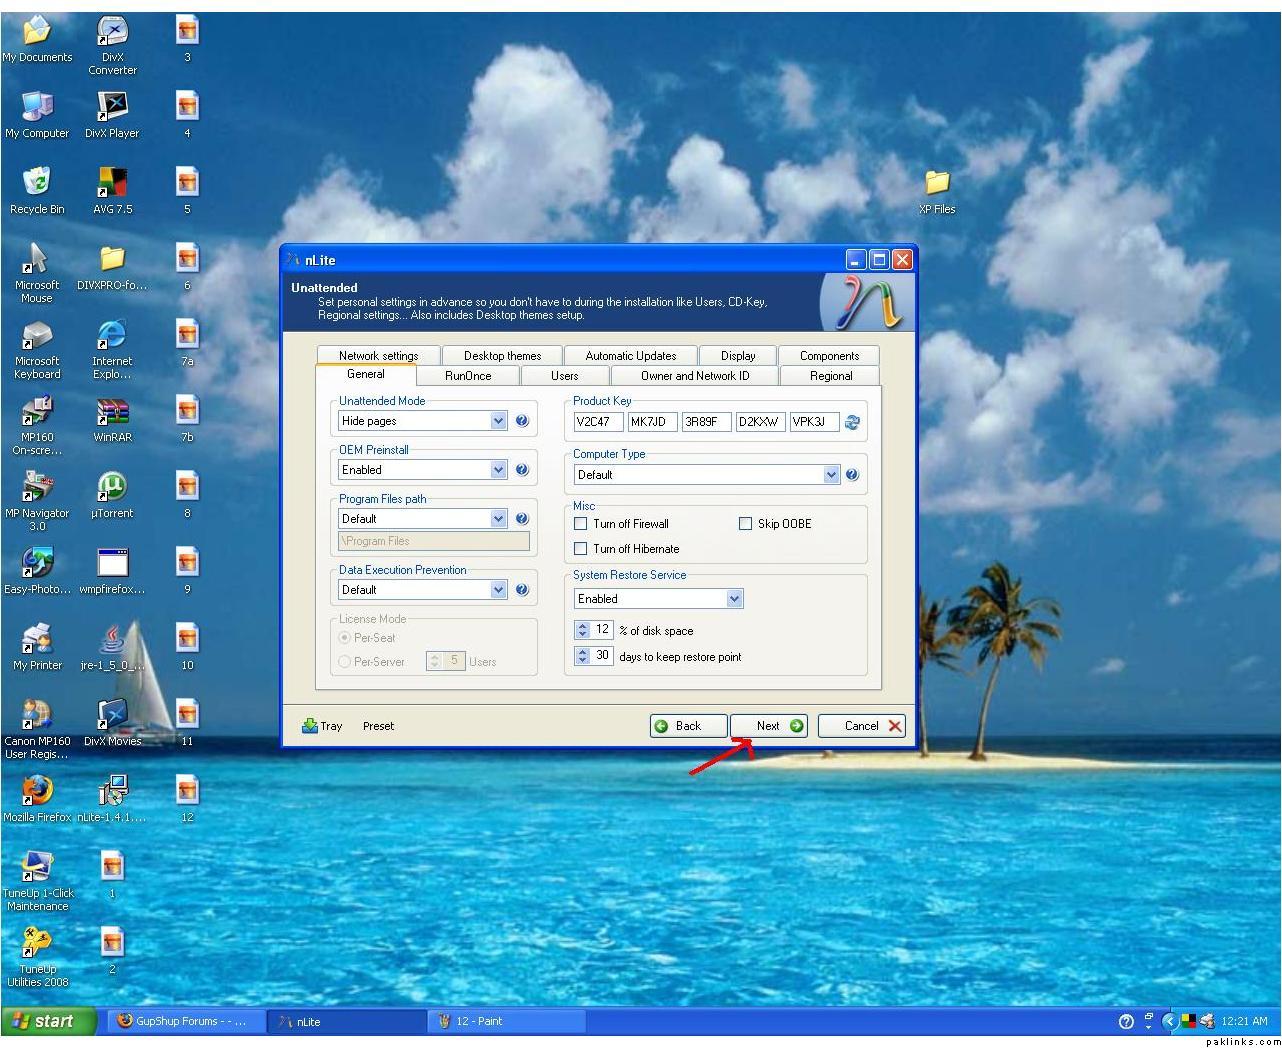Click the Tray icon button in nLite

point(322,726)
